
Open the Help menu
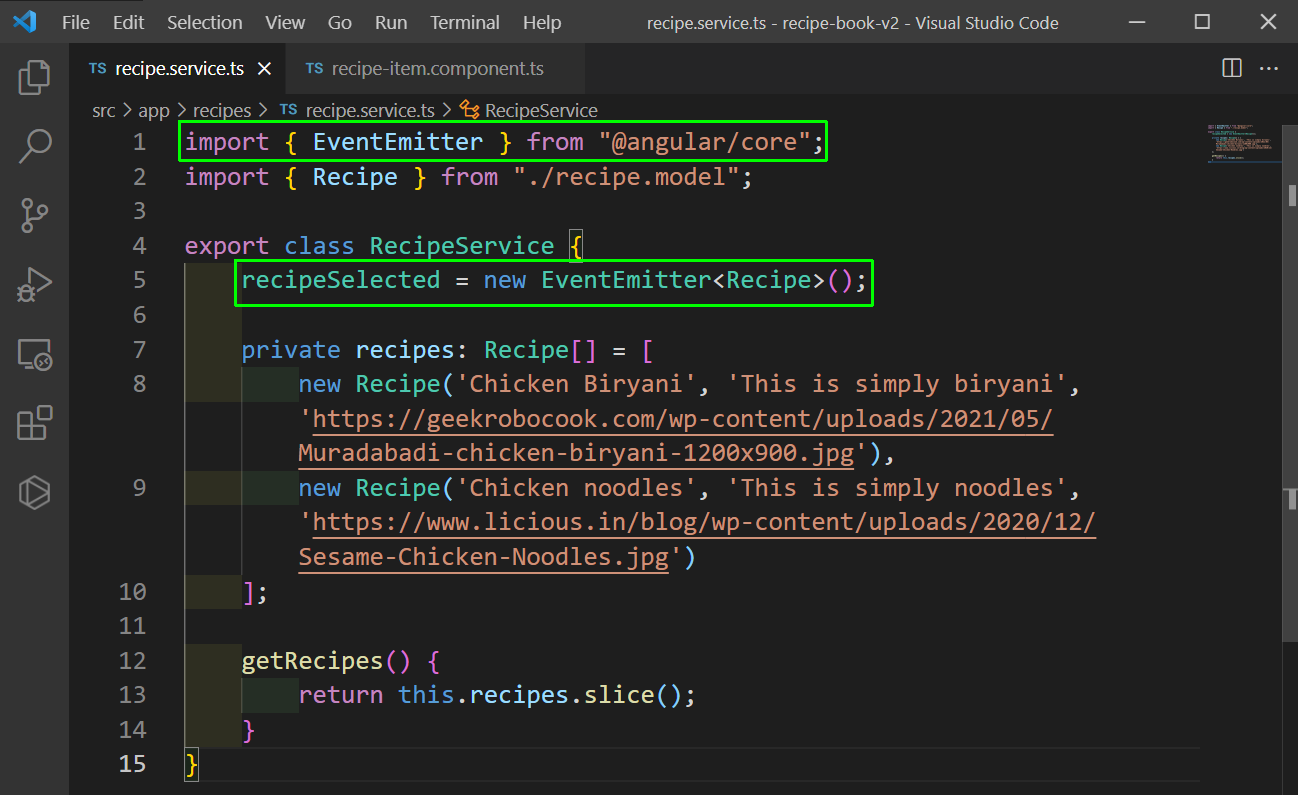click(542, 22)
